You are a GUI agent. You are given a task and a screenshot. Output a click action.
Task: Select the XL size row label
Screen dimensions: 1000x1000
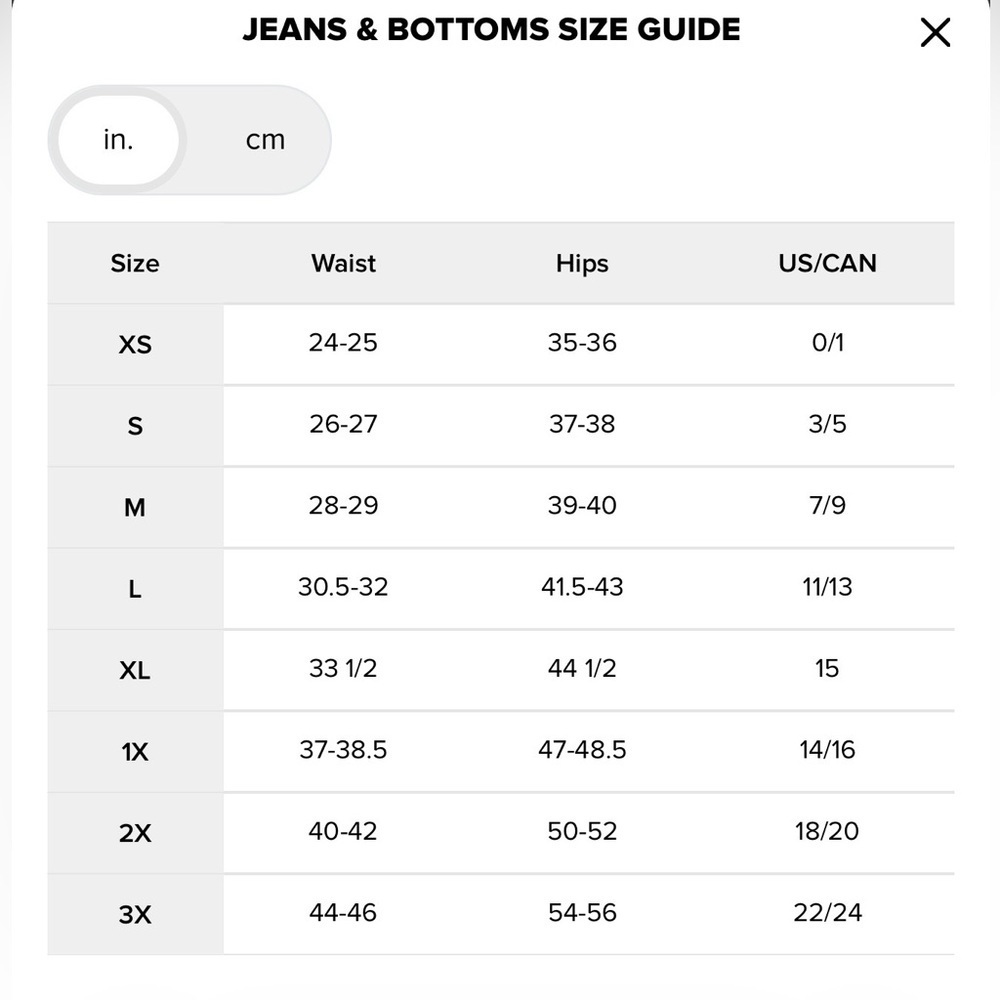(x=135, y=670)
